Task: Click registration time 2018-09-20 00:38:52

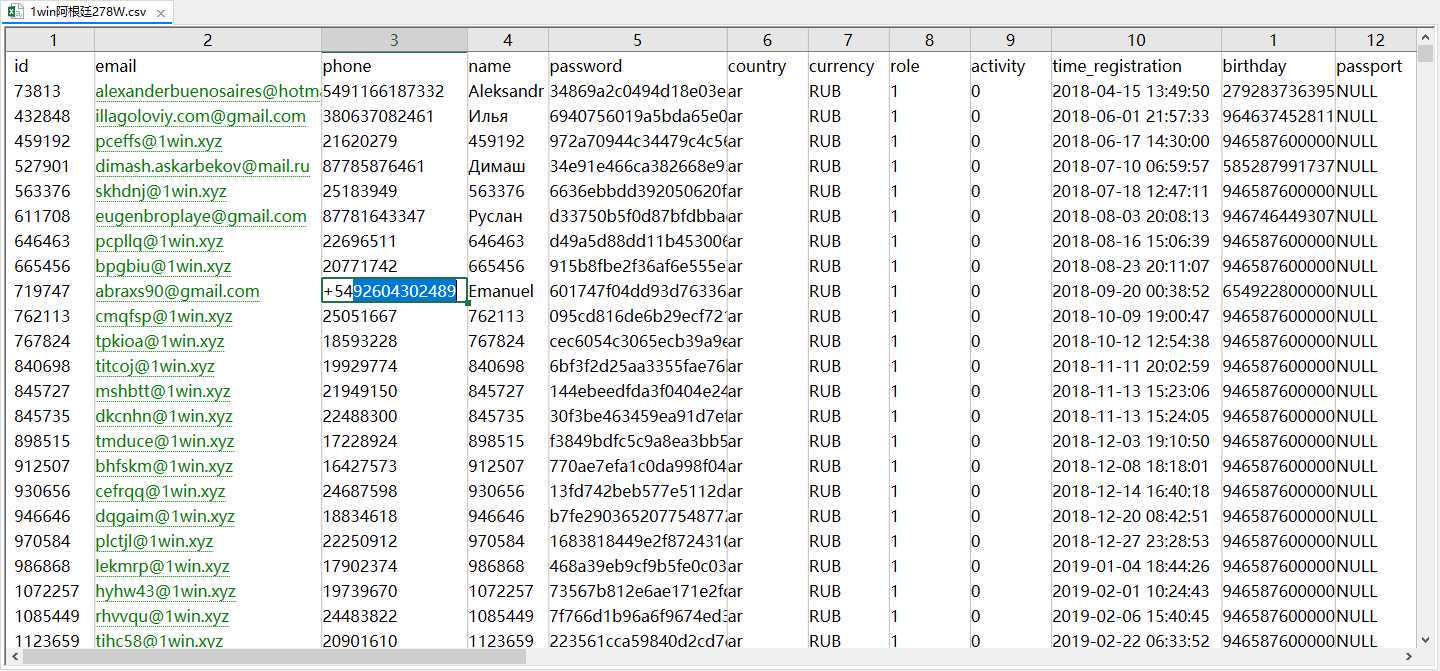Action: [1136, 291]
